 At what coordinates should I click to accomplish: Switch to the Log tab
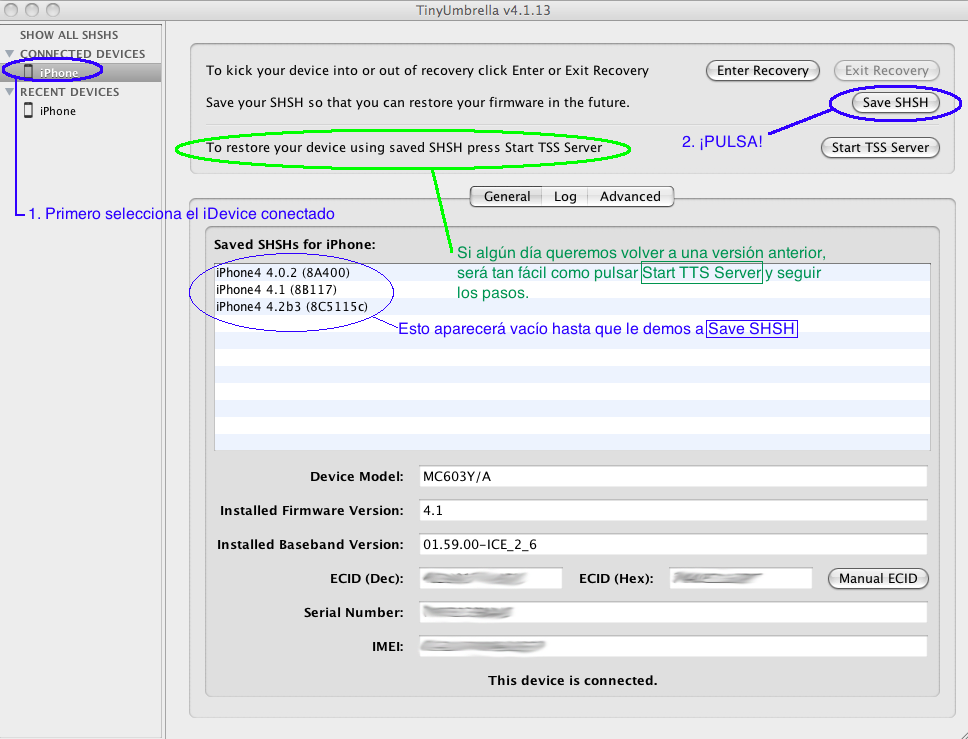[x=565, y=196]
